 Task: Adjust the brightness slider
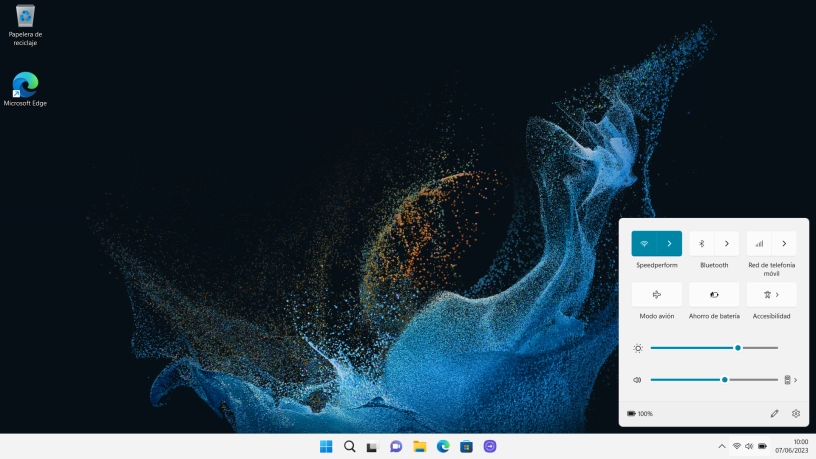click(714, 348)
